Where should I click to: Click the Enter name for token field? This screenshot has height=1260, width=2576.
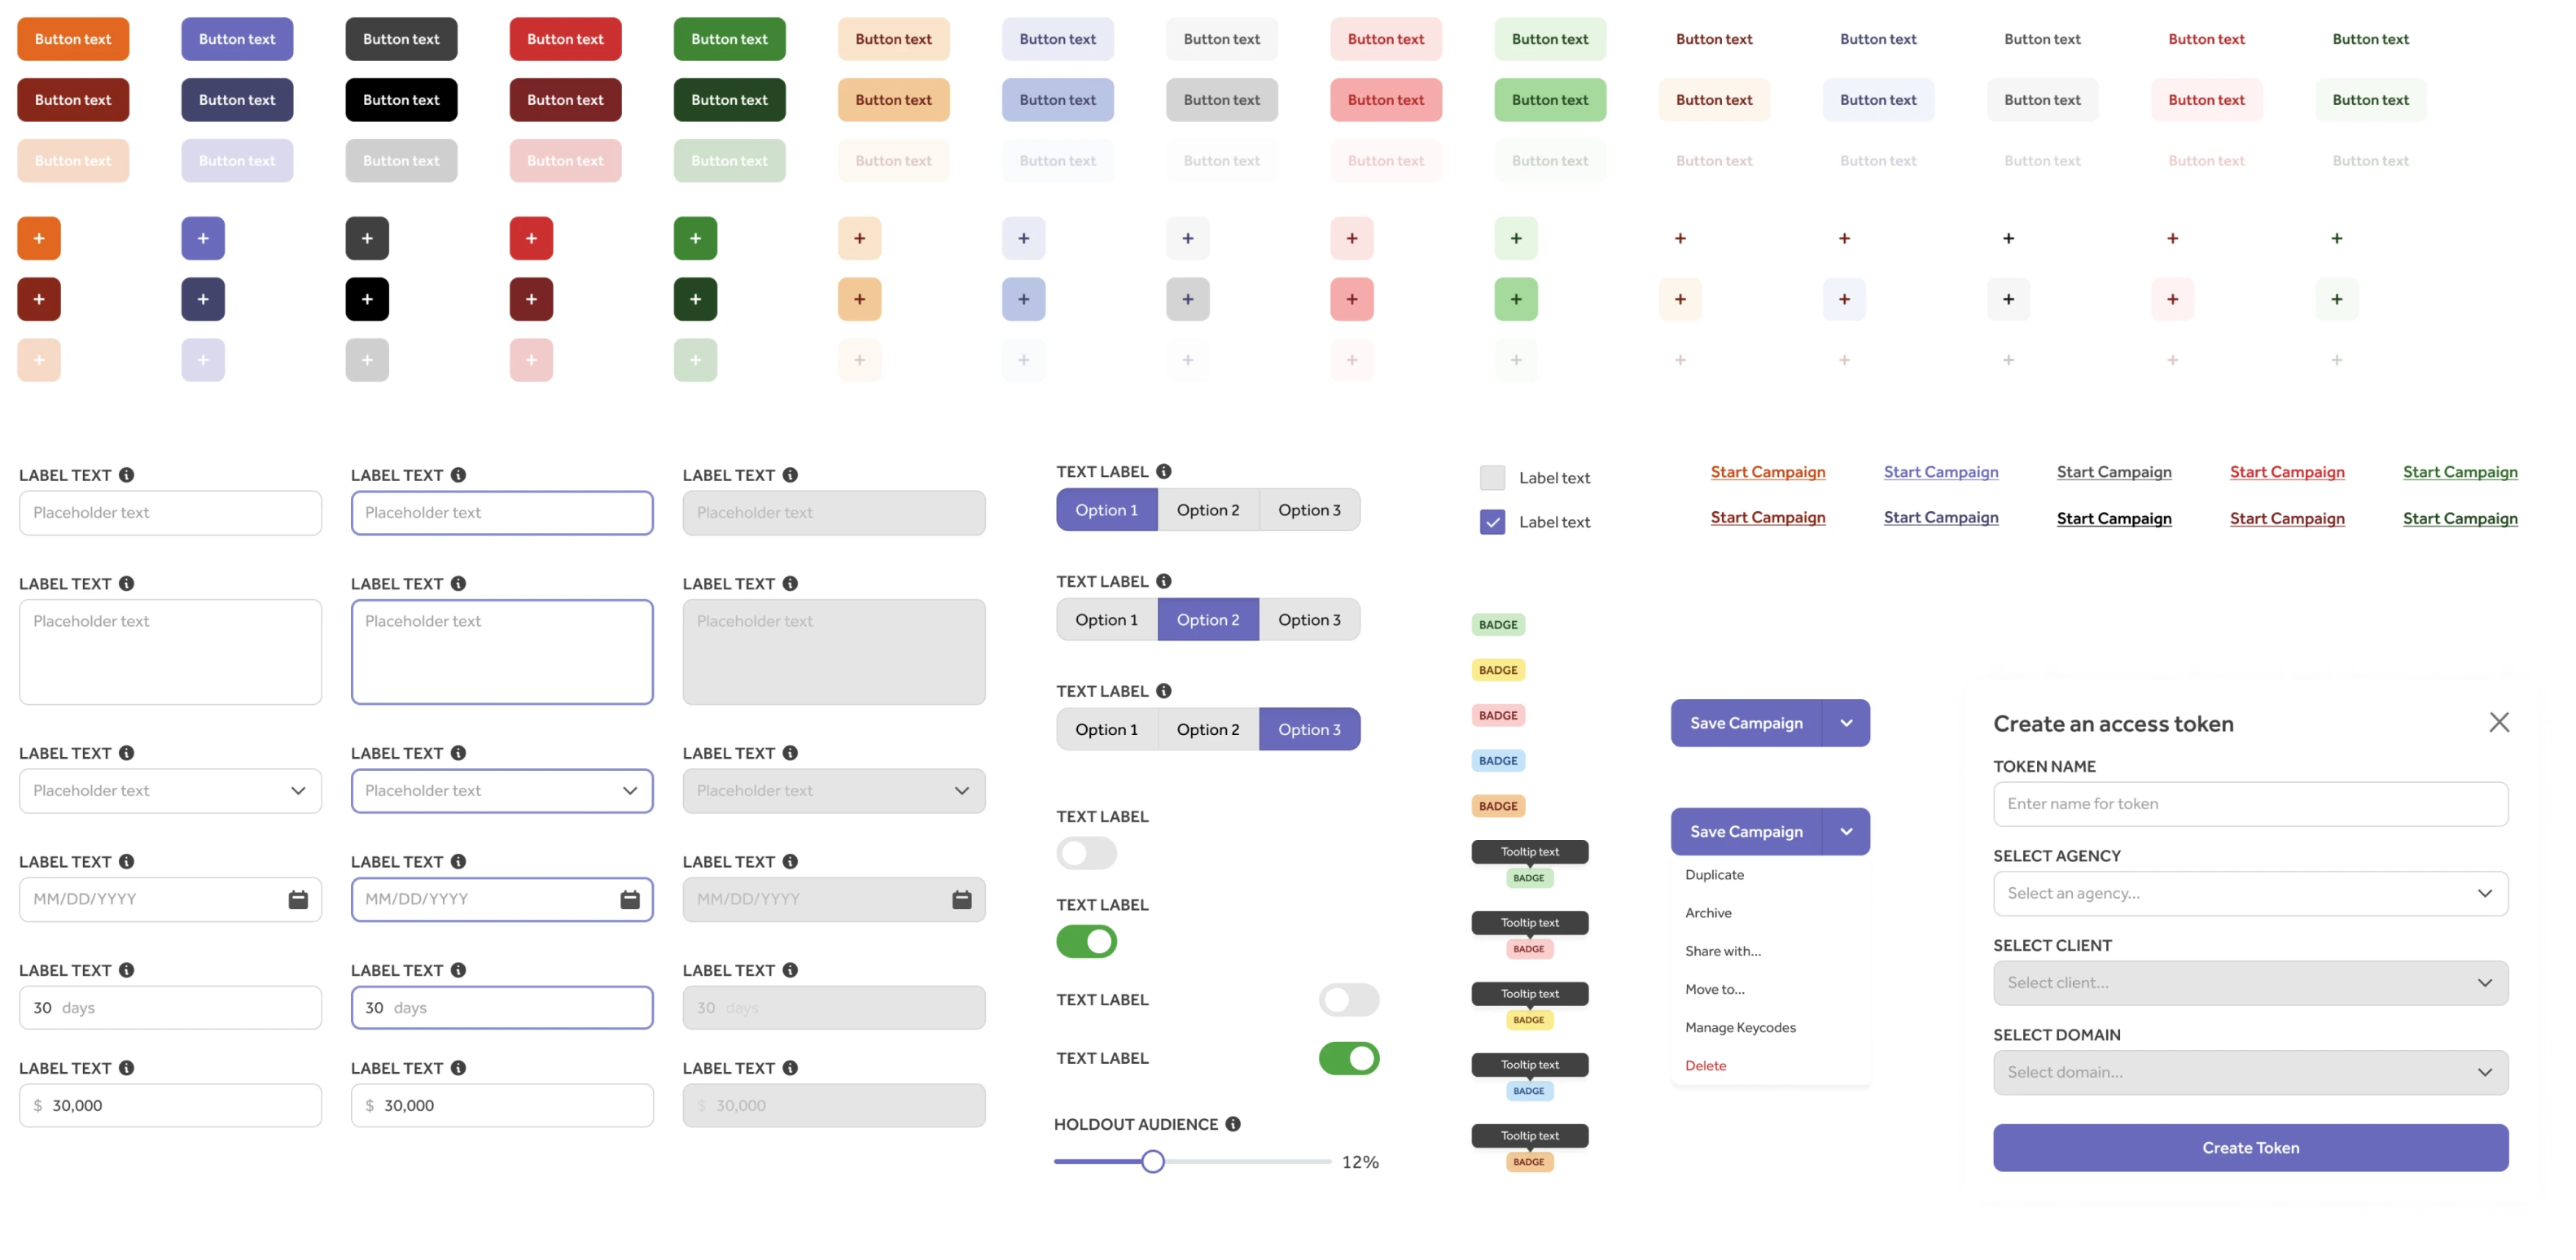coord(2250,804)
